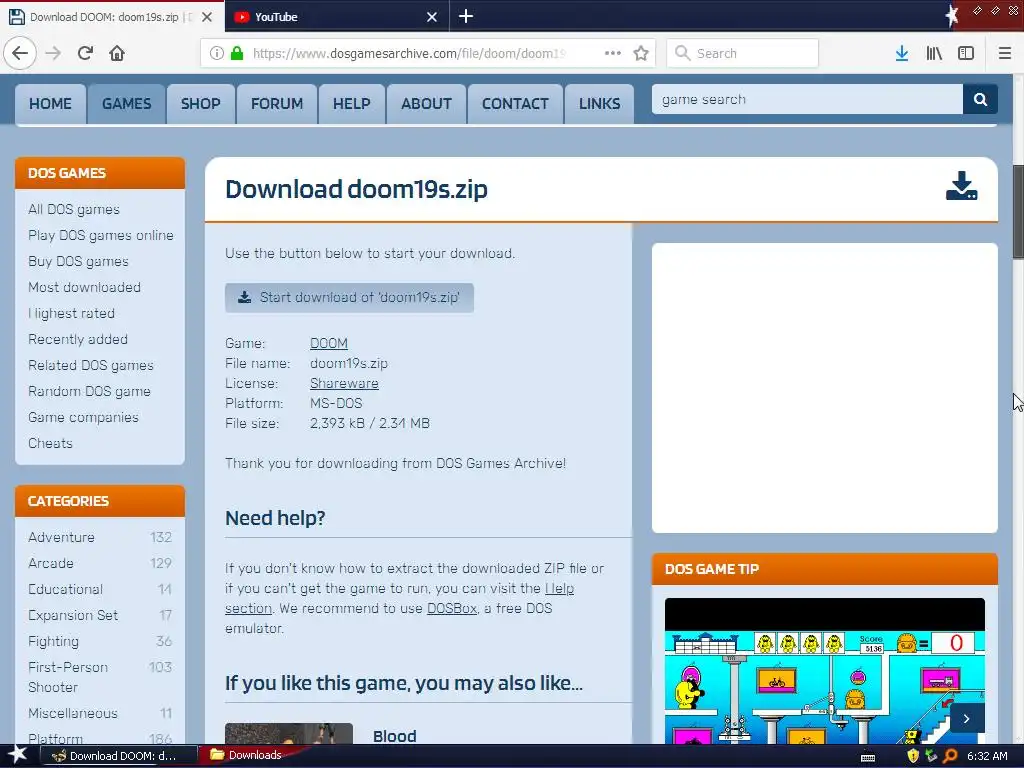Open the browser home page

pyautogui.click(x=117, y=53)
